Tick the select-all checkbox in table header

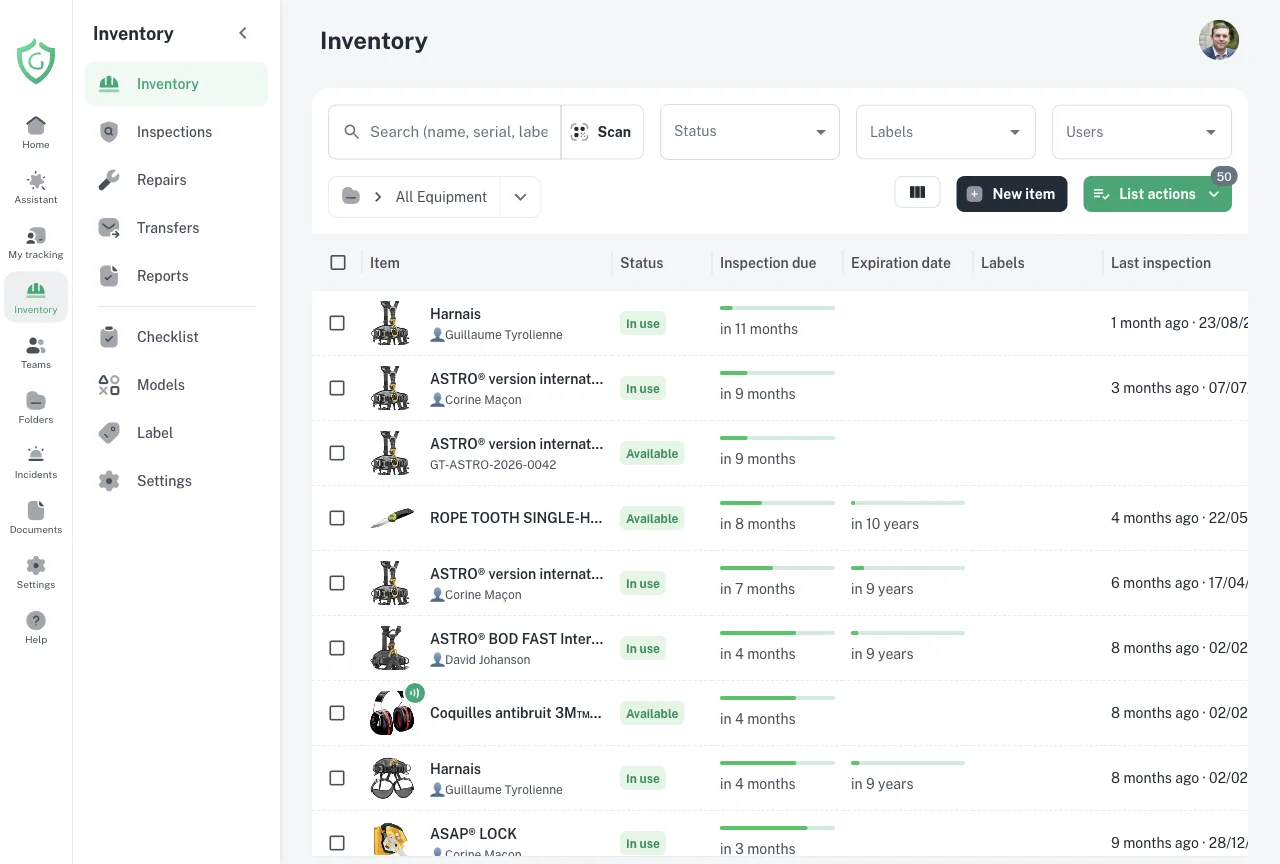tap(338, 262)
